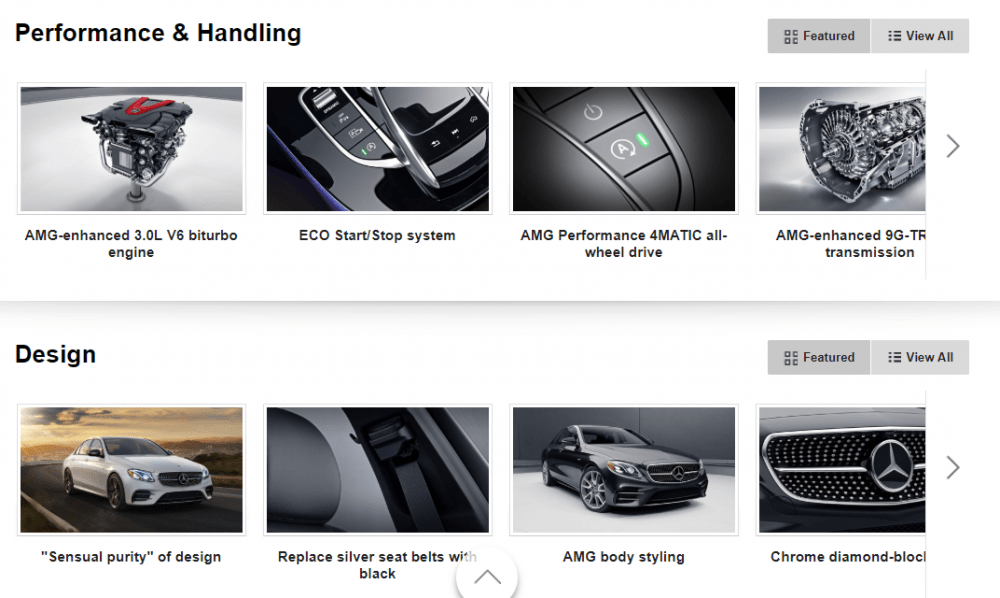Open AMG-enhanced 3.0L V6 biturbo engine image
Screen dimensions: 1000x598
click(131, 149)
